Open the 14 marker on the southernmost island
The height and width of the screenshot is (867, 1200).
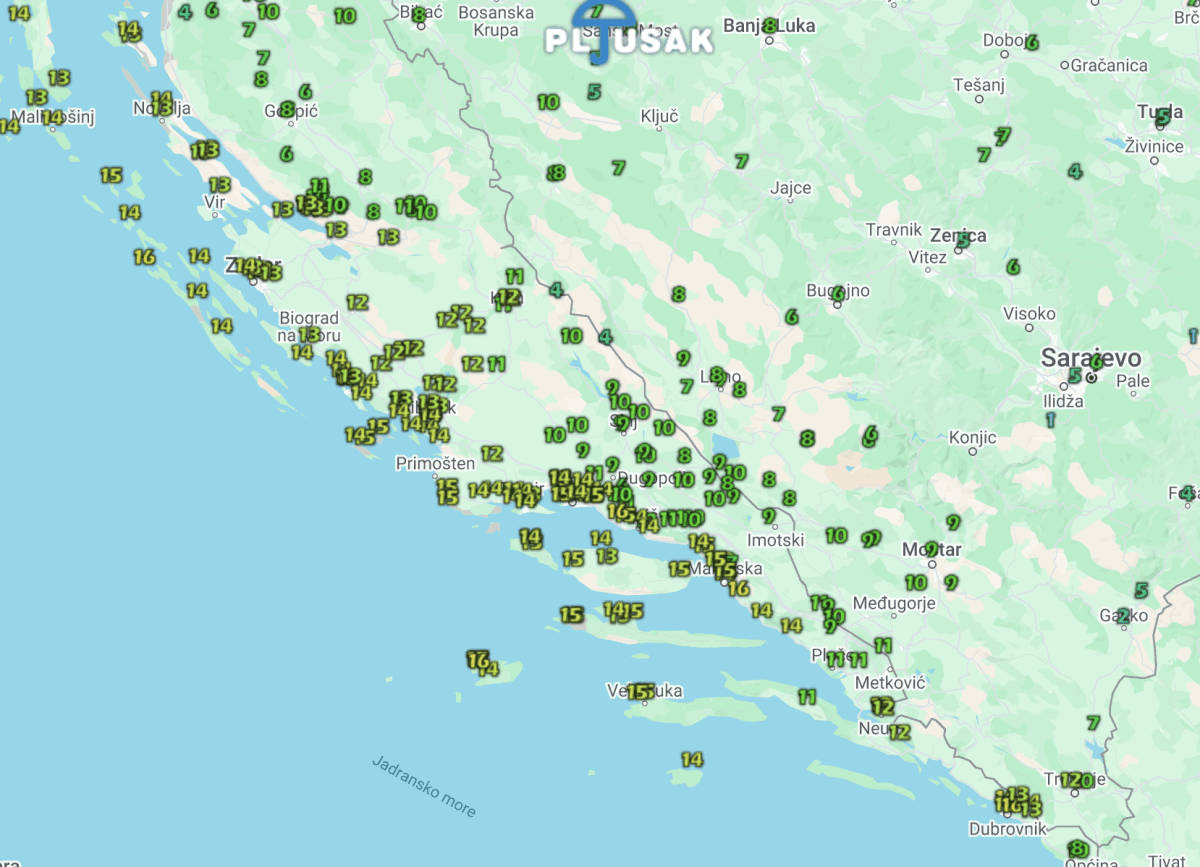click(692, 759)
